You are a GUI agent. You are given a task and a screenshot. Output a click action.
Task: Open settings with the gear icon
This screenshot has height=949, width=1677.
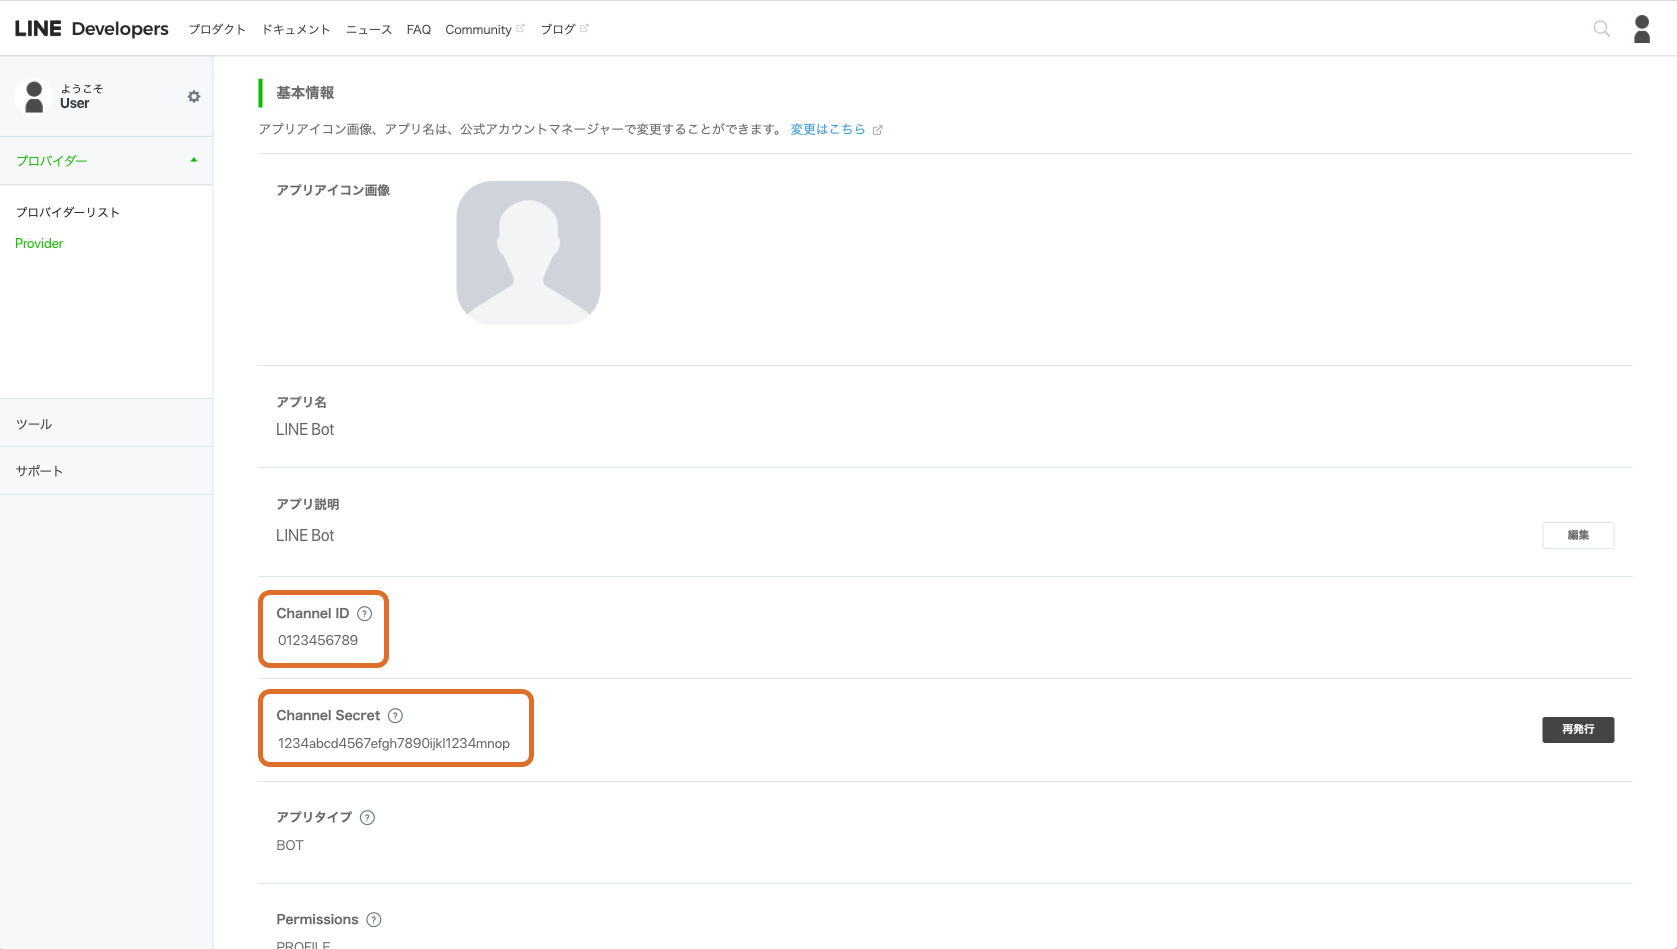point(194,97)
